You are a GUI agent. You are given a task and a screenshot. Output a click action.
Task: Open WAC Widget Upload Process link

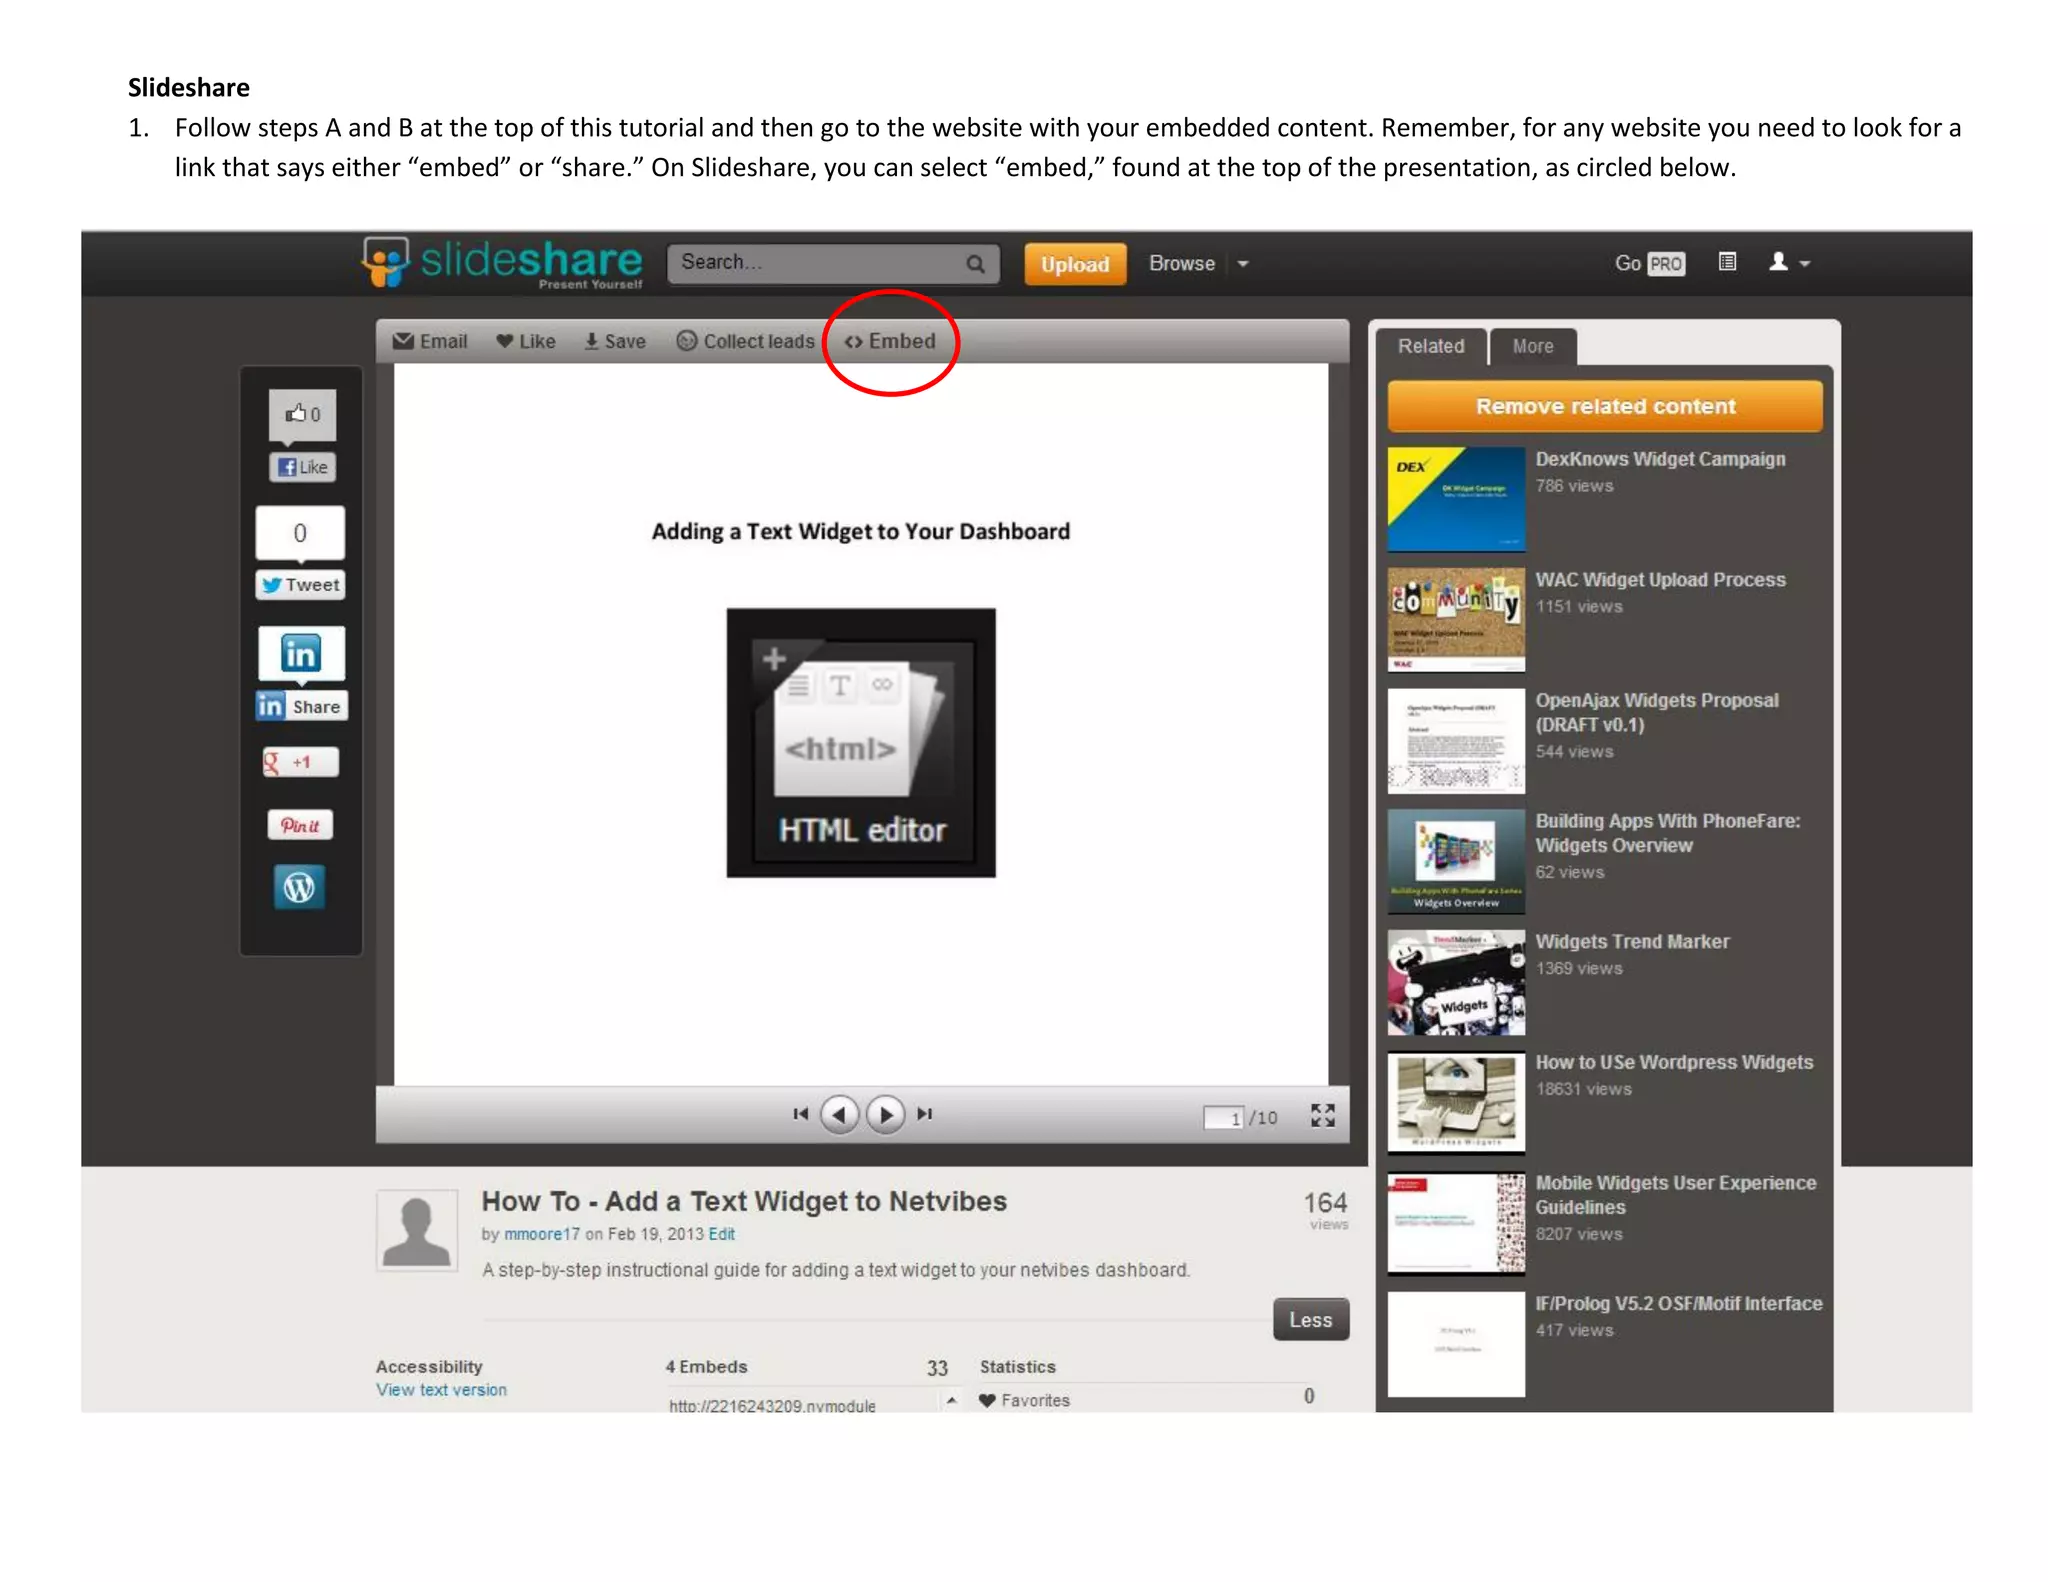click(x=1660, y=580)
